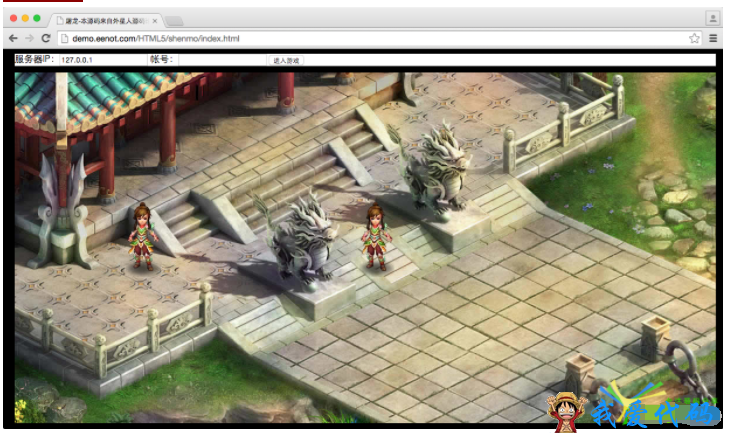Open the user profile icon in title bar
Image resolution: width=730 pixels, height=438 pixels.
(713, 19)
